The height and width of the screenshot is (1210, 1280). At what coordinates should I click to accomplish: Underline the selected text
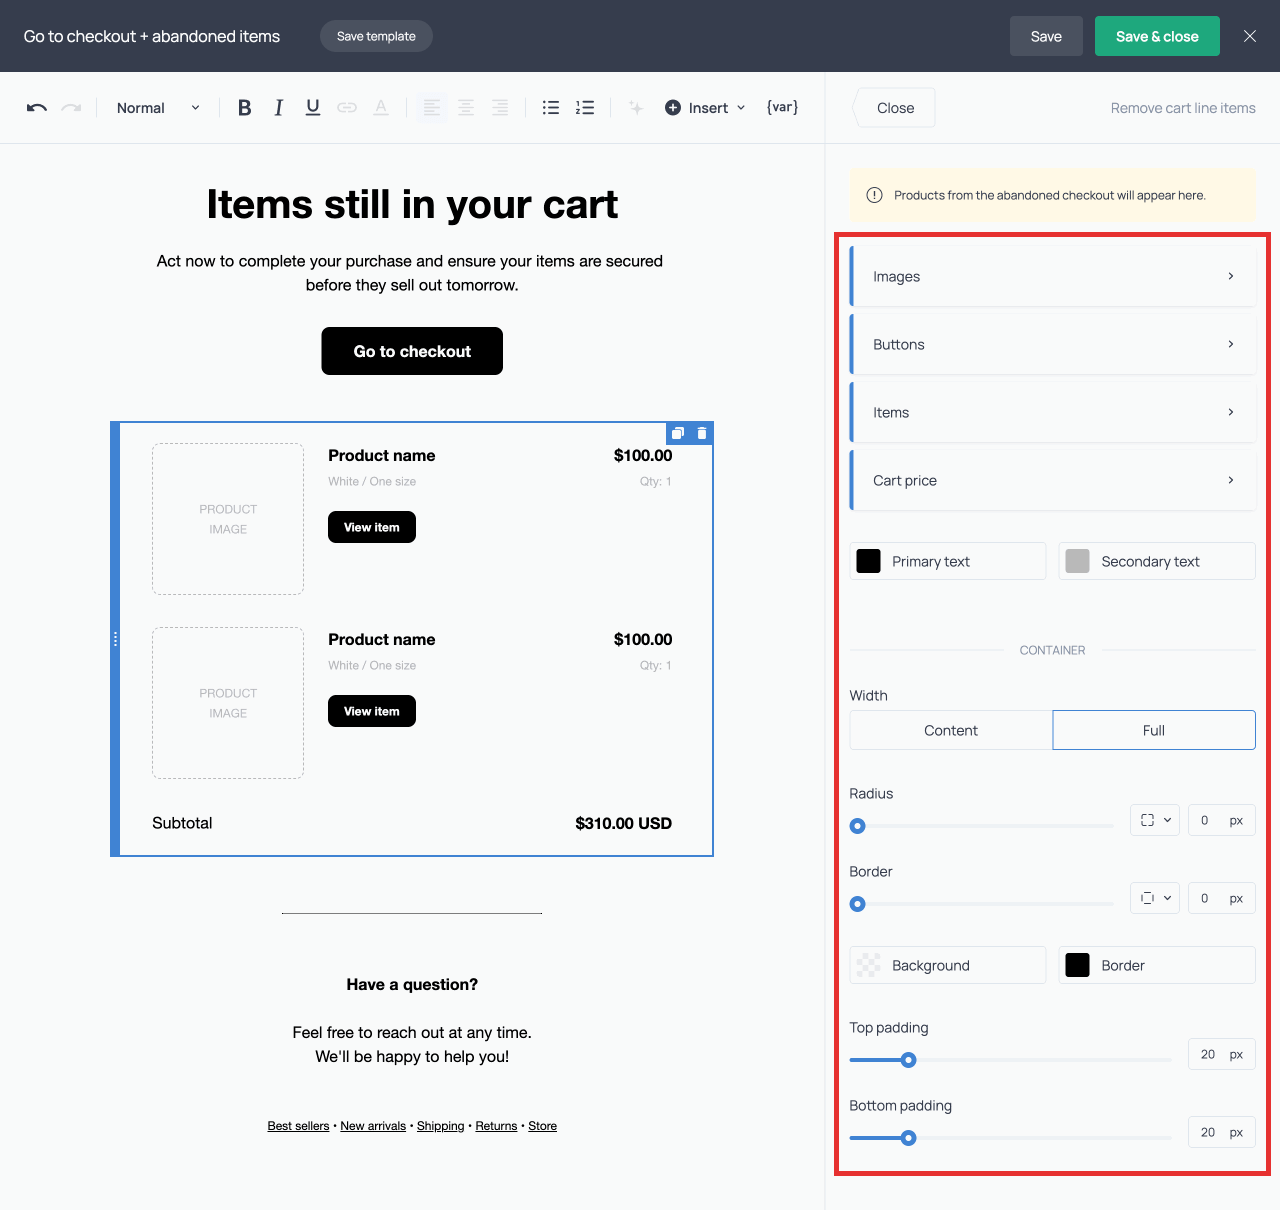tap(313, 108)
